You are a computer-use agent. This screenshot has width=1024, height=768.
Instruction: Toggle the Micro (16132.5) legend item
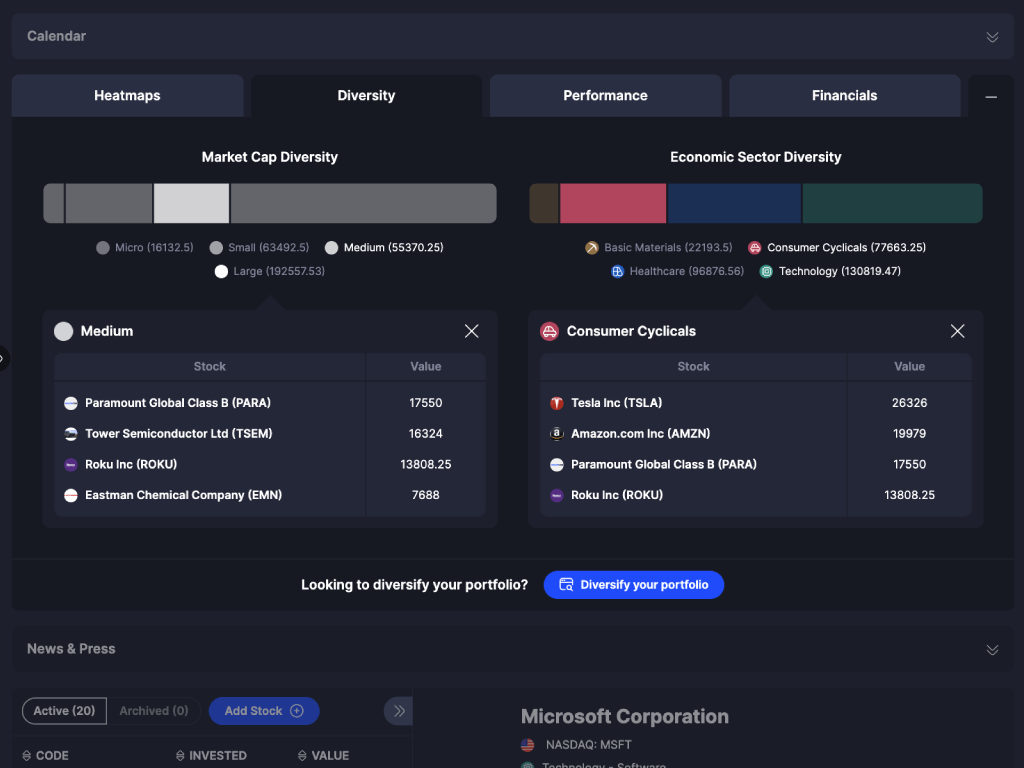click(145, 248)
